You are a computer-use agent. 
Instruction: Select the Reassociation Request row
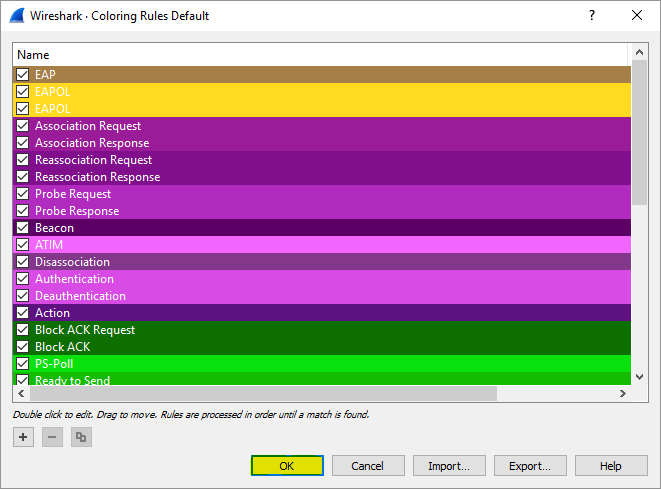coord(322,160)
